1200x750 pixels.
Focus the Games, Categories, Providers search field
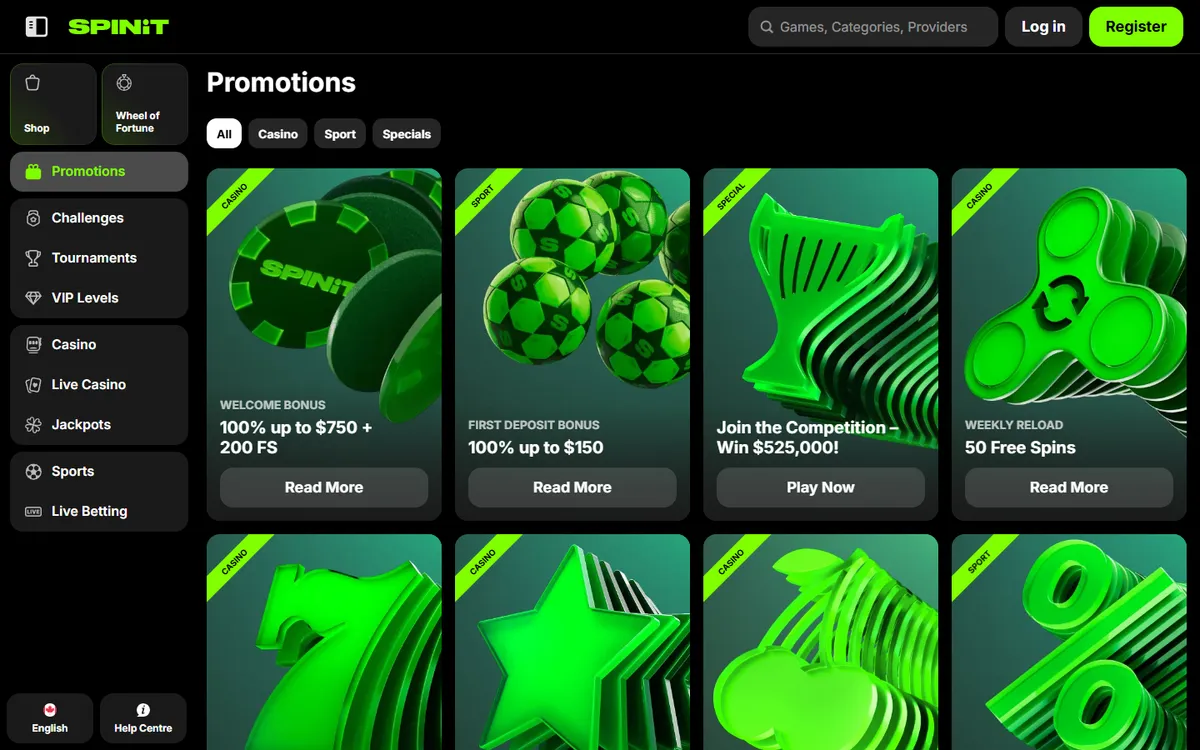click(873, 27)
